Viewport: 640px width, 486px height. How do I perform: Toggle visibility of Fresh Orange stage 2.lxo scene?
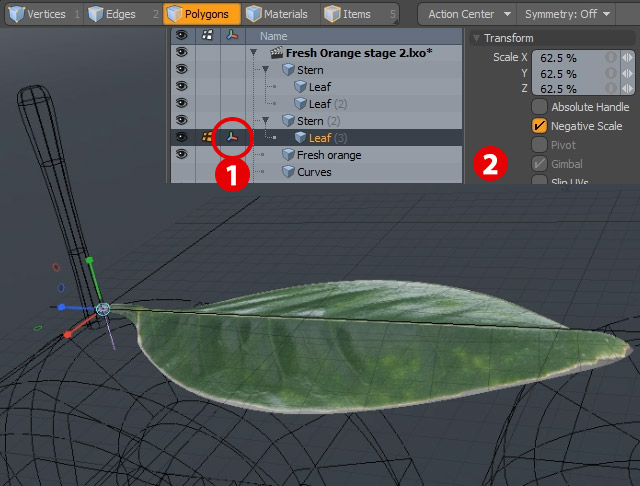pos(182,52)
